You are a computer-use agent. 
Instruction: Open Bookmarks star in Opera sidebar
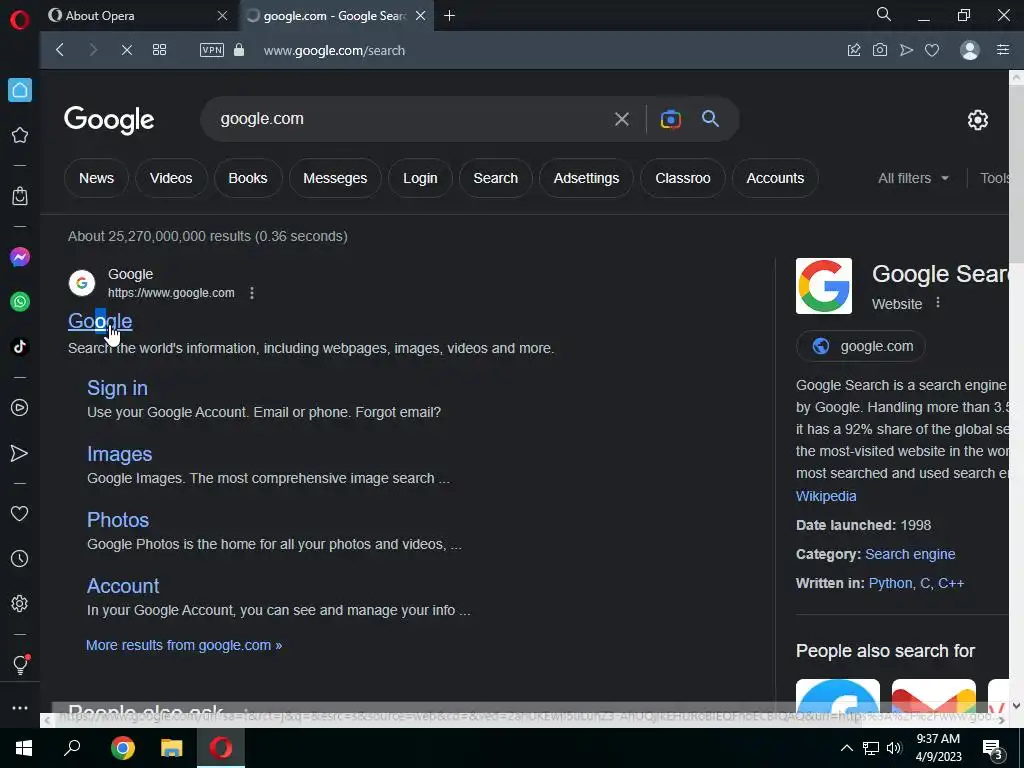[20, 135]
